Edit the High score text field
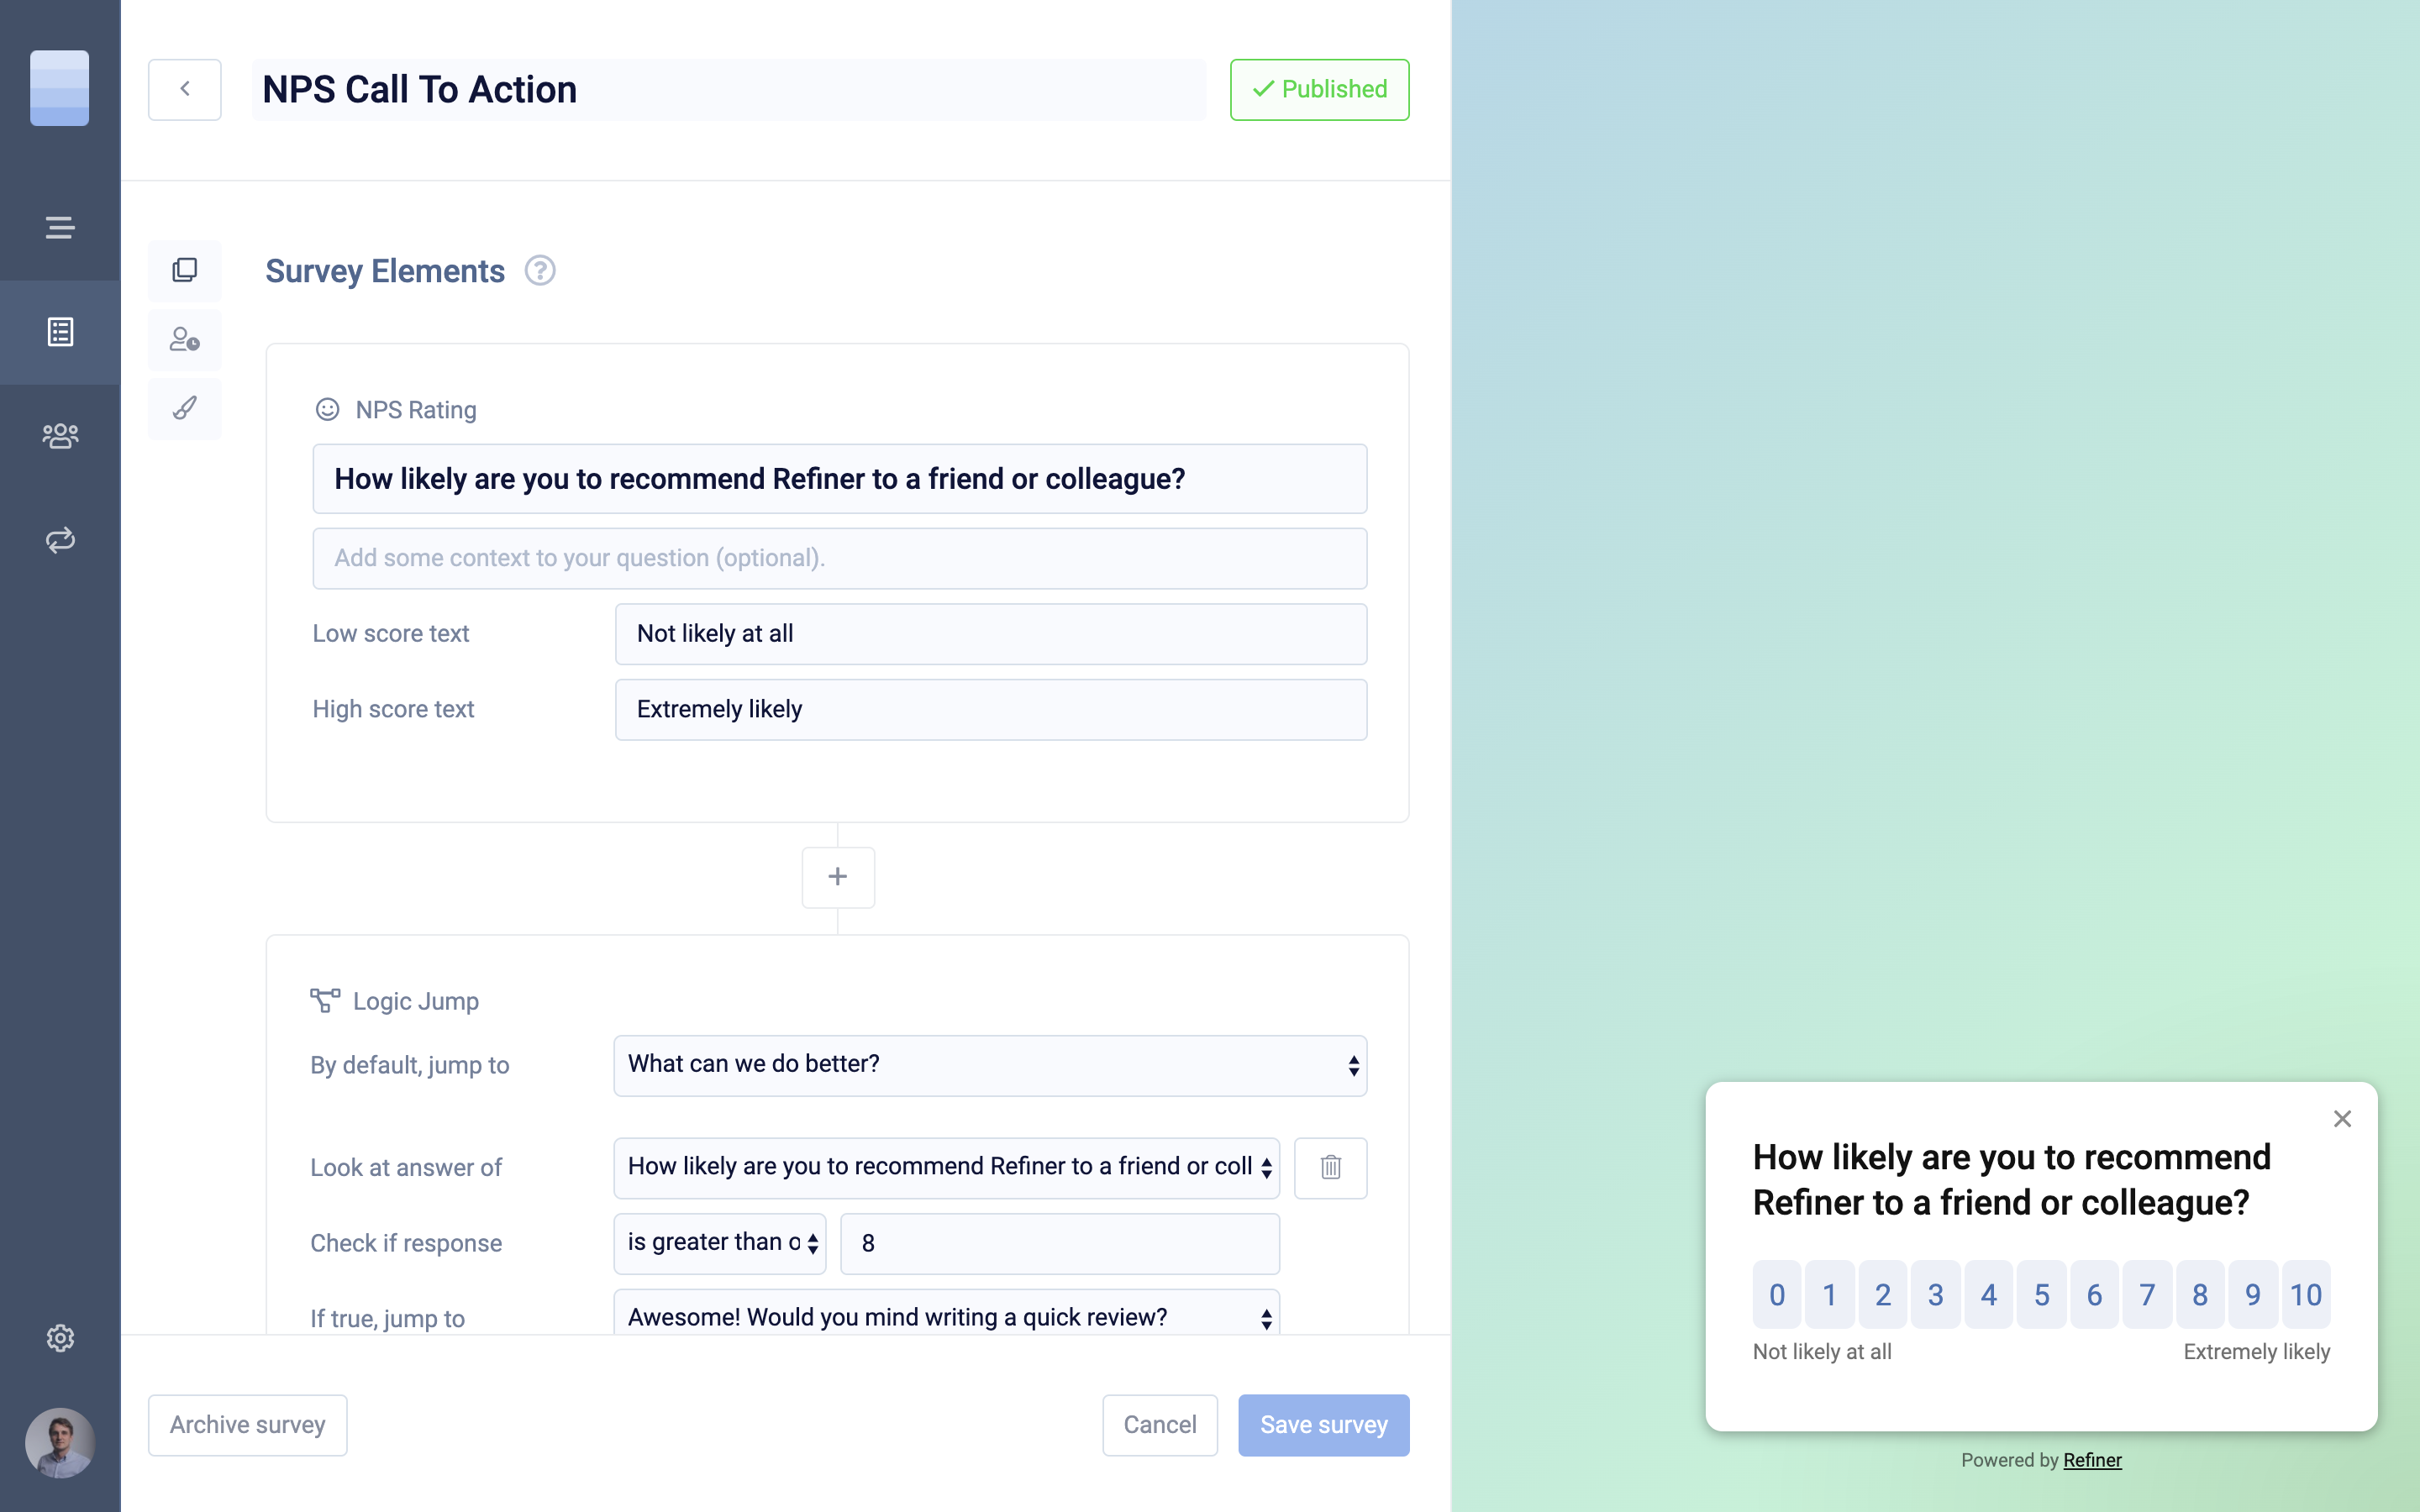 pyautogui.click(x=991, y=710)
